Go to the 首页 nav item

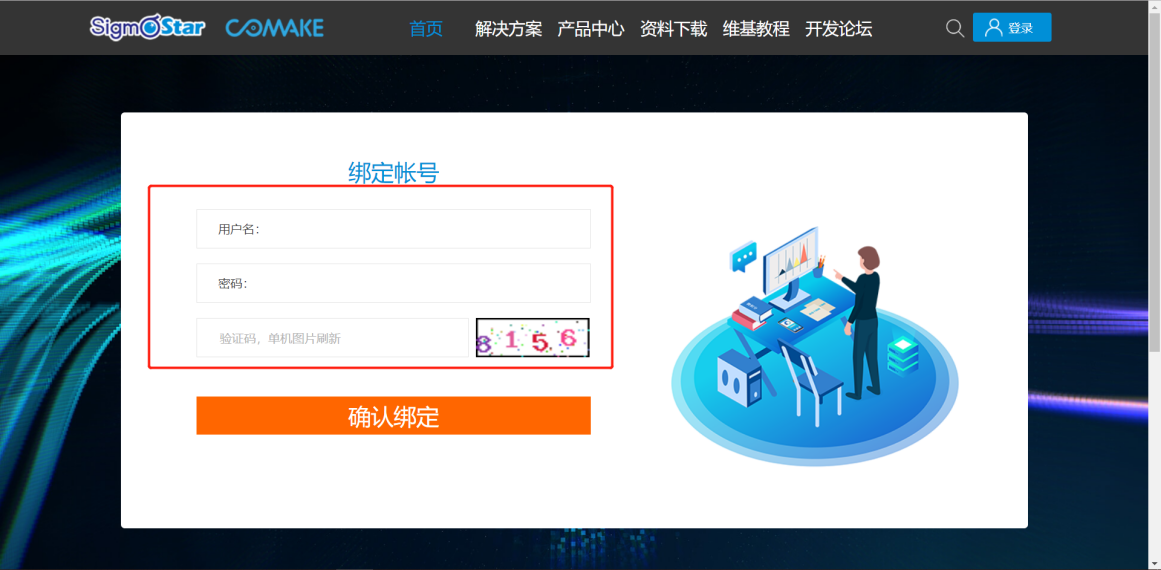click(x=426, y=28)
